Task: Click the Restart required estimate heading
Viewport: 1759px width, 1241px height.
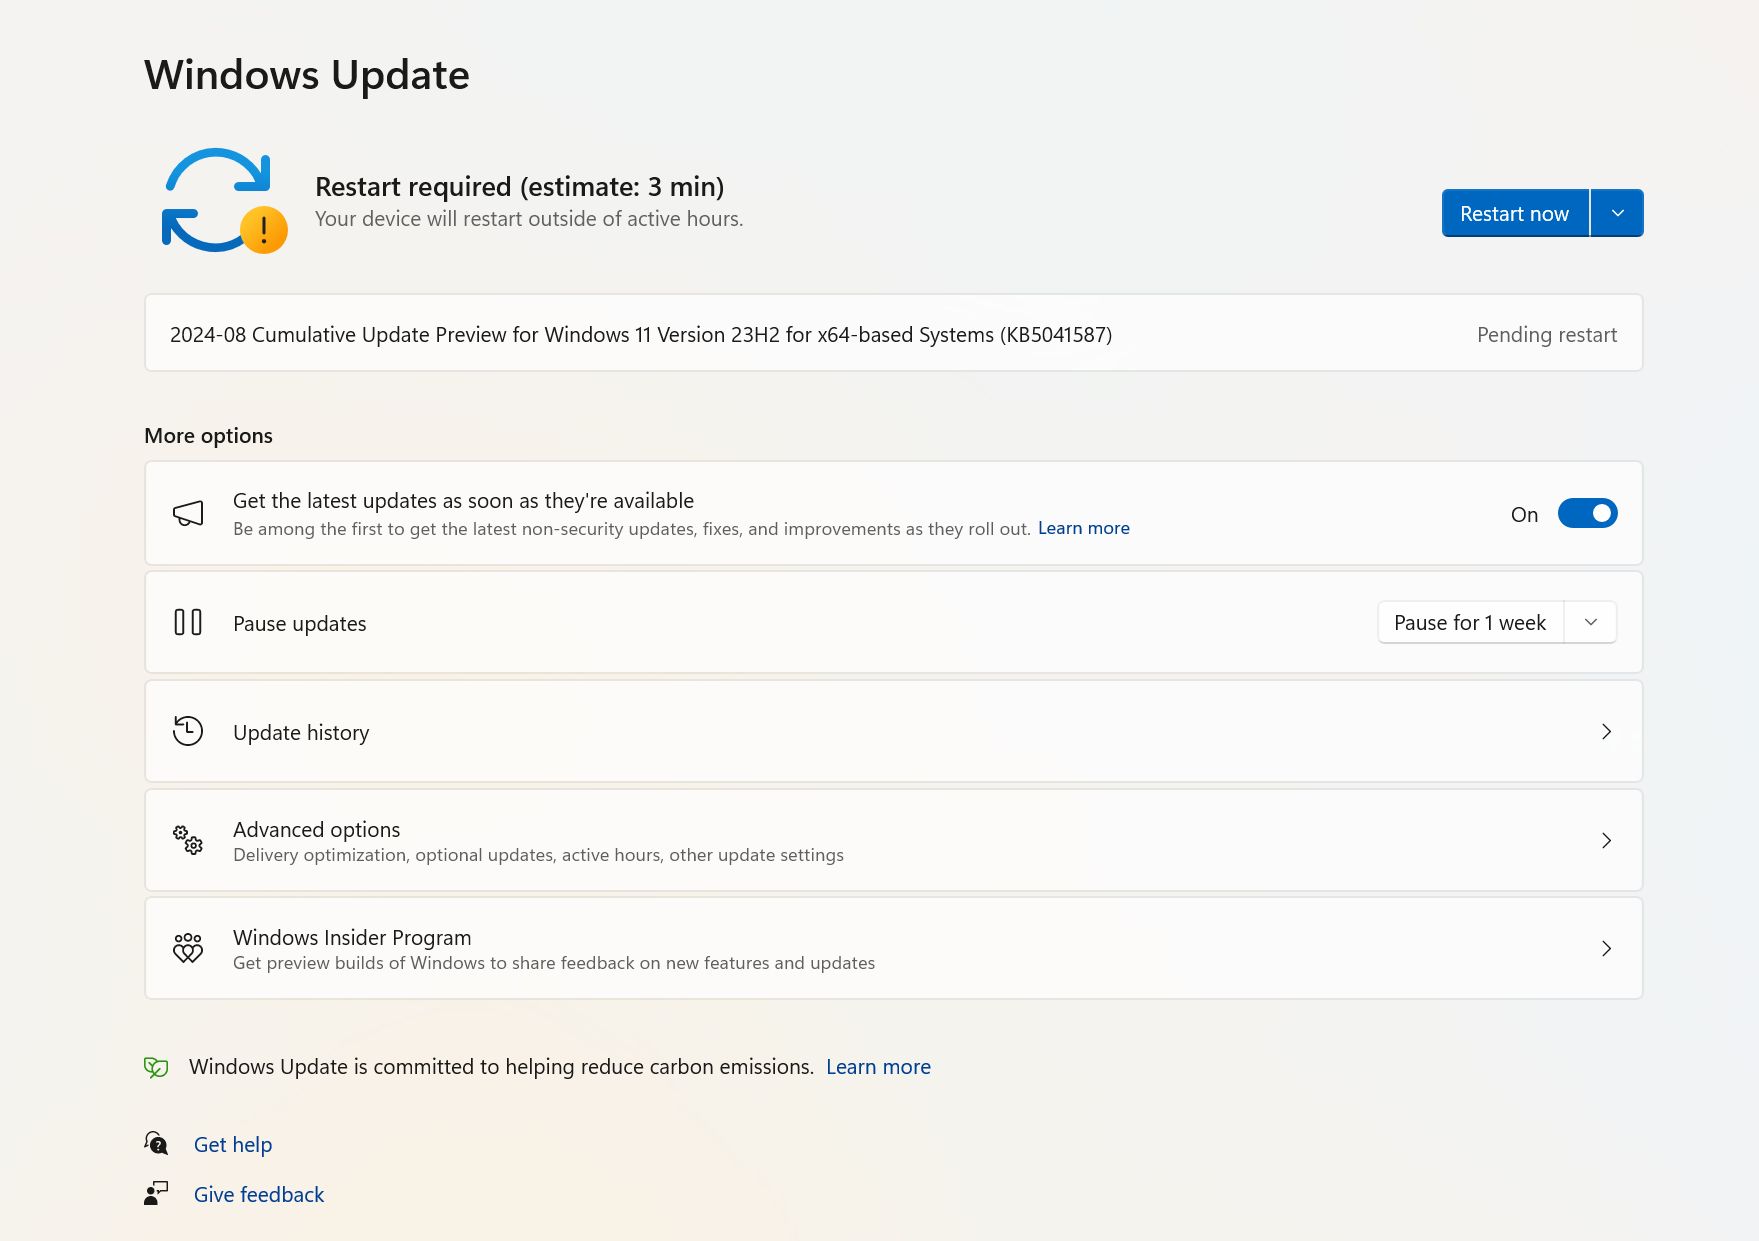Action: [520, 187]
